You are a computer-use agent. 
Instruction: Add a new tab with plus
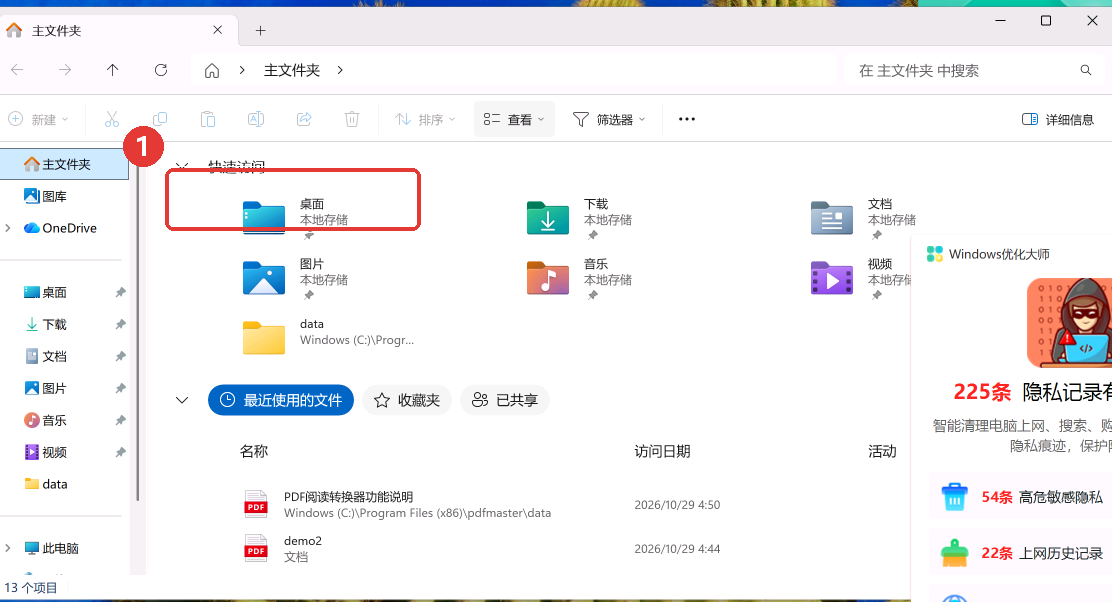click(260, 30)
